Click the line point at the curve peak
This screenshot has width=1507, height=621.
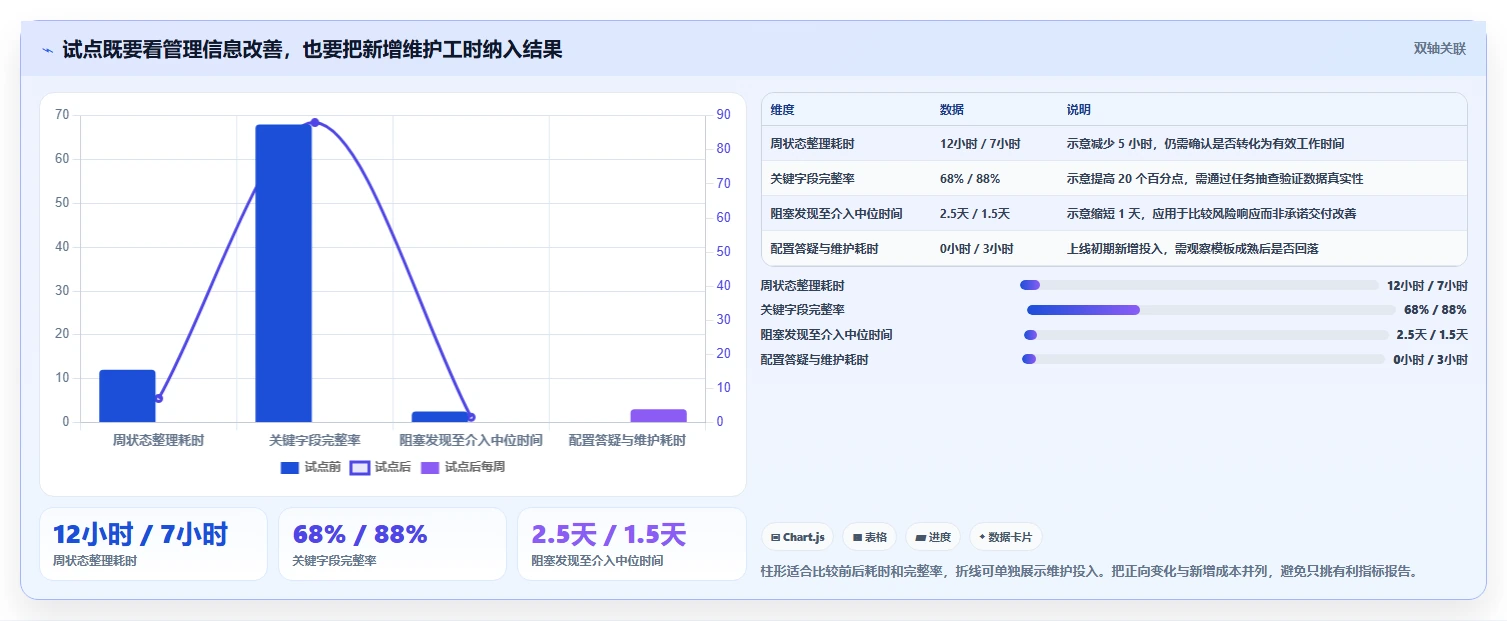(315, 122)
